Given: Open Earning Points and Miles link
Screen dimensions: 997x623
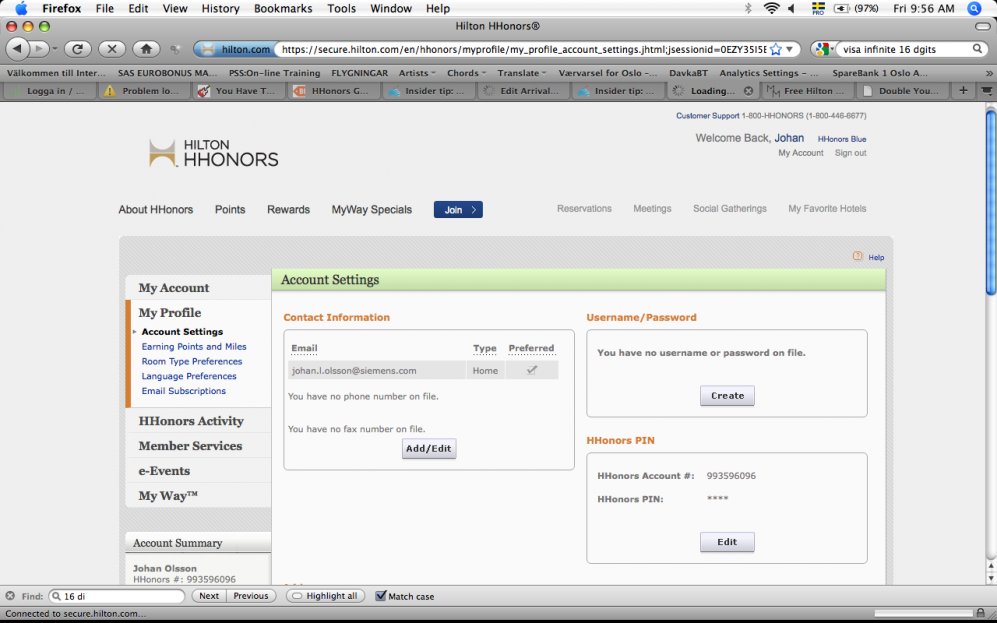Looking at the screenshot, I should (x=194, y=347).
